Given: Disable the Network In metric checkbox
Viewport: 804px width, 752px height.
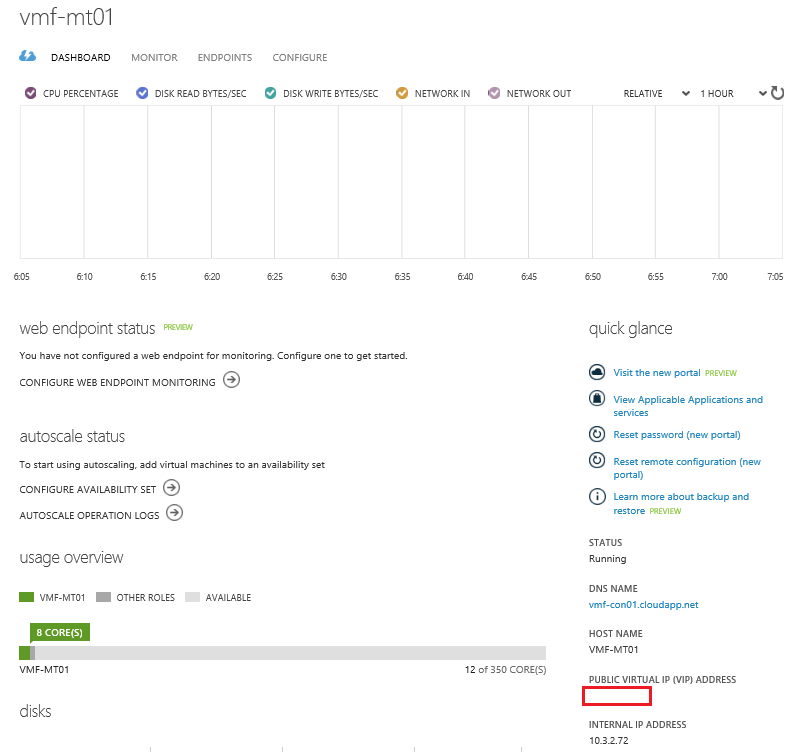Looking at the screenshot, I should coord(402,93).
